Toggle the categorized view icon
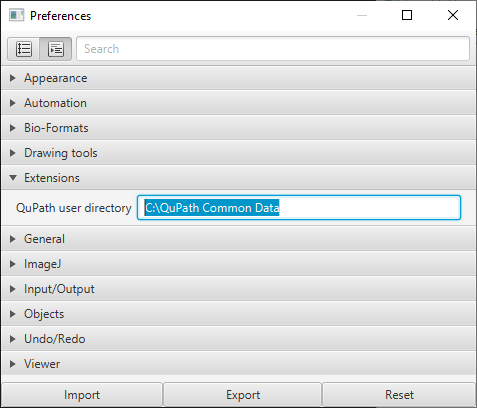477x408 pixels. (56, 49)
